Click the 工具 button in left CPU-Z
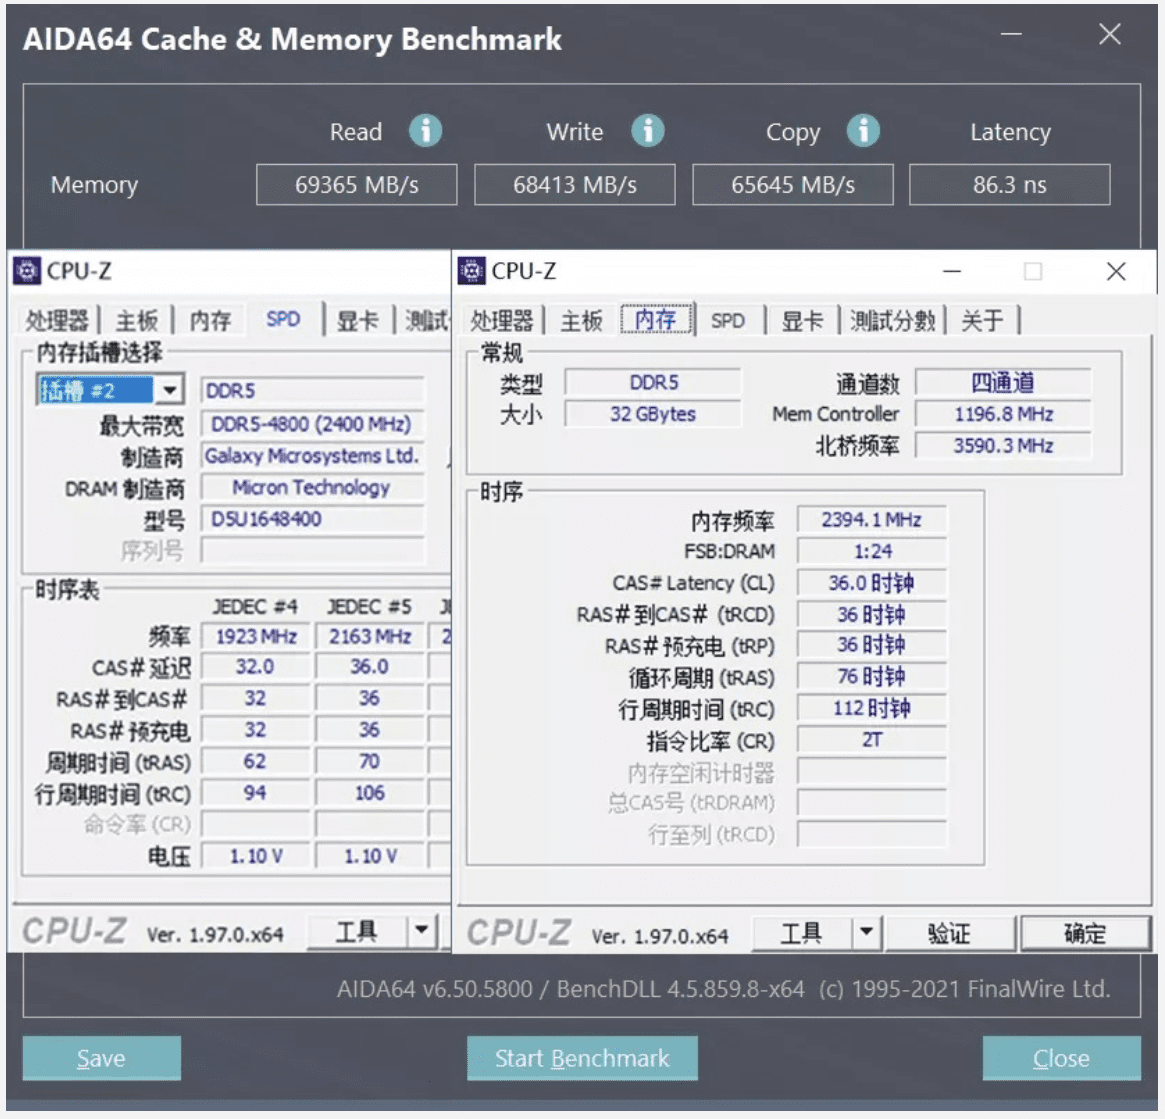This screenshot has height=1119, width=1165. coord(357,930)
